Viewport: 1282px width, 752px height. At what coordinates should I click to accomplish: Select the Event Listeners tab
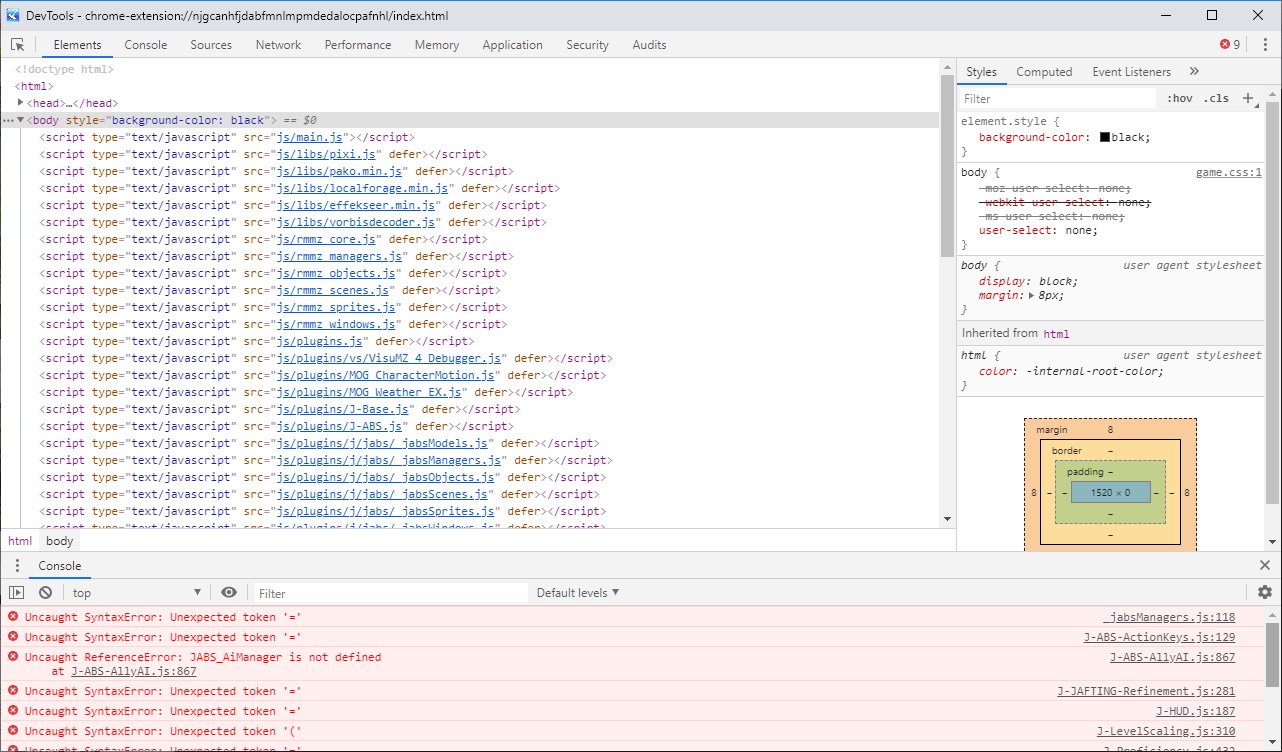point(1131,72)
